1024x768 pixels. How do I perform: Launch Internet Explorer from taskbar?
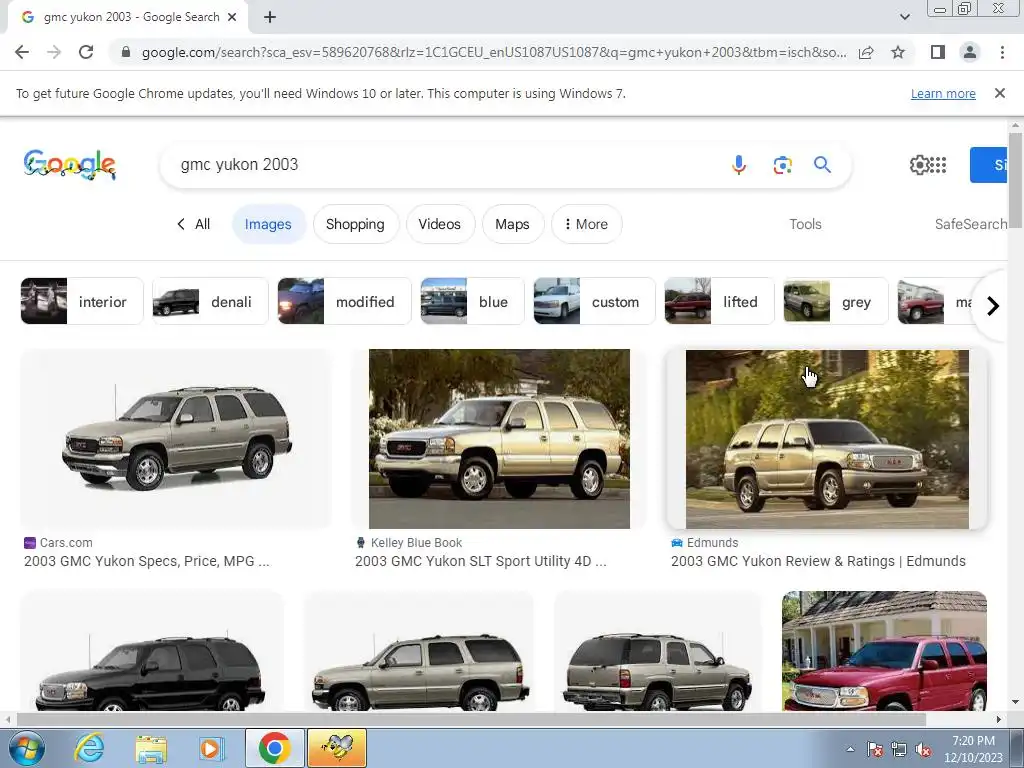click(89, 748)
